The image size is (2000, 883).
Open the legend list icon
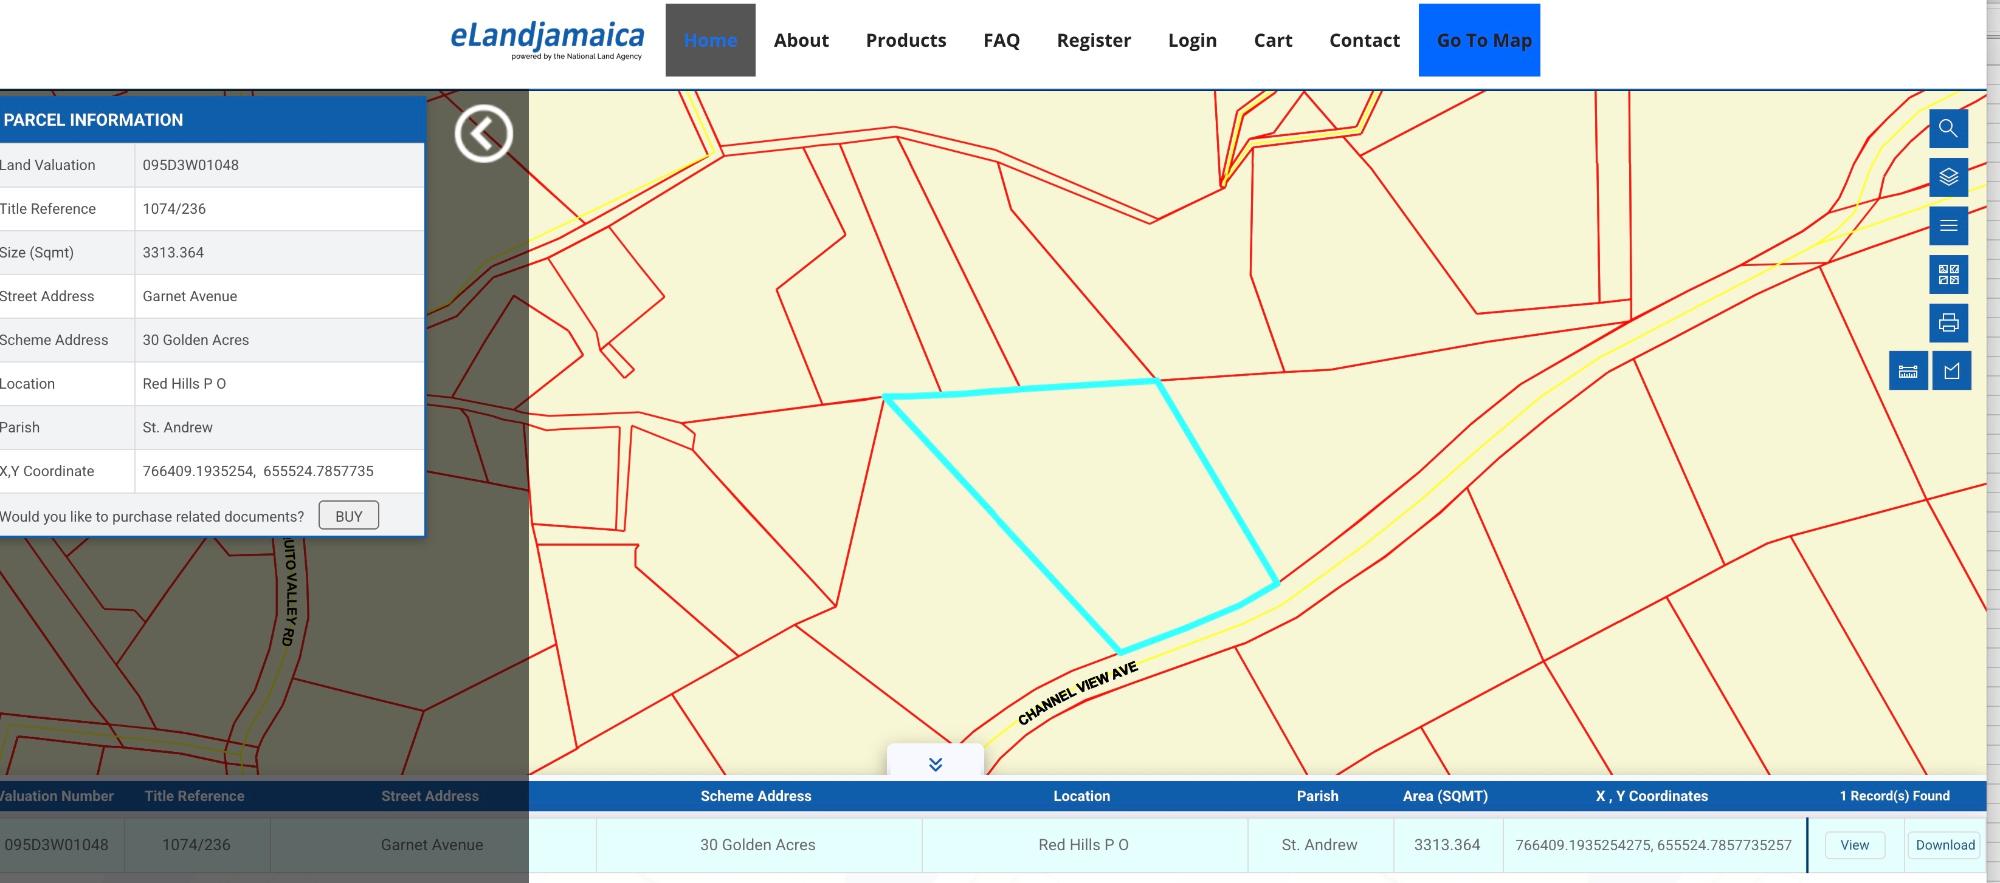(x=1948, y=226)
